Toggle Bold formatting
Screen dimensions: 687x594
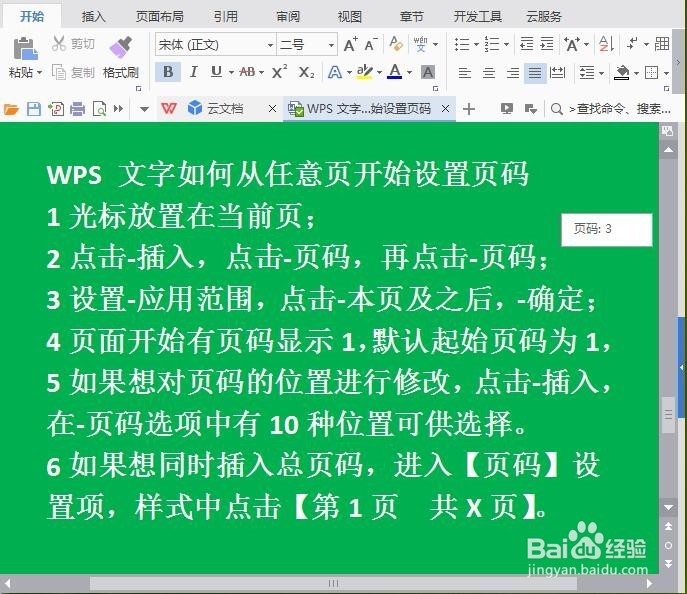pos(168,72)
